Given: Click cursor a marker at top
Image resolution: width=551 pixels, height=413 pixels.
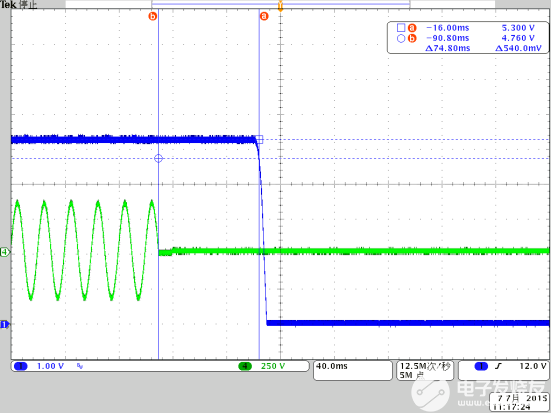Looking at the screenshot, I should point(264,16).
